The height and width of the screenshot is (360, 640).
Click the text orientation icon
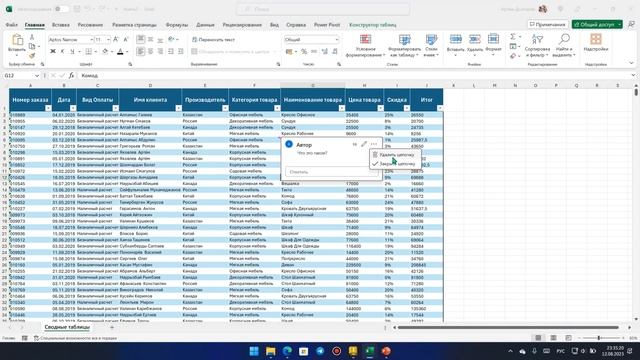[x=171, y=40]
